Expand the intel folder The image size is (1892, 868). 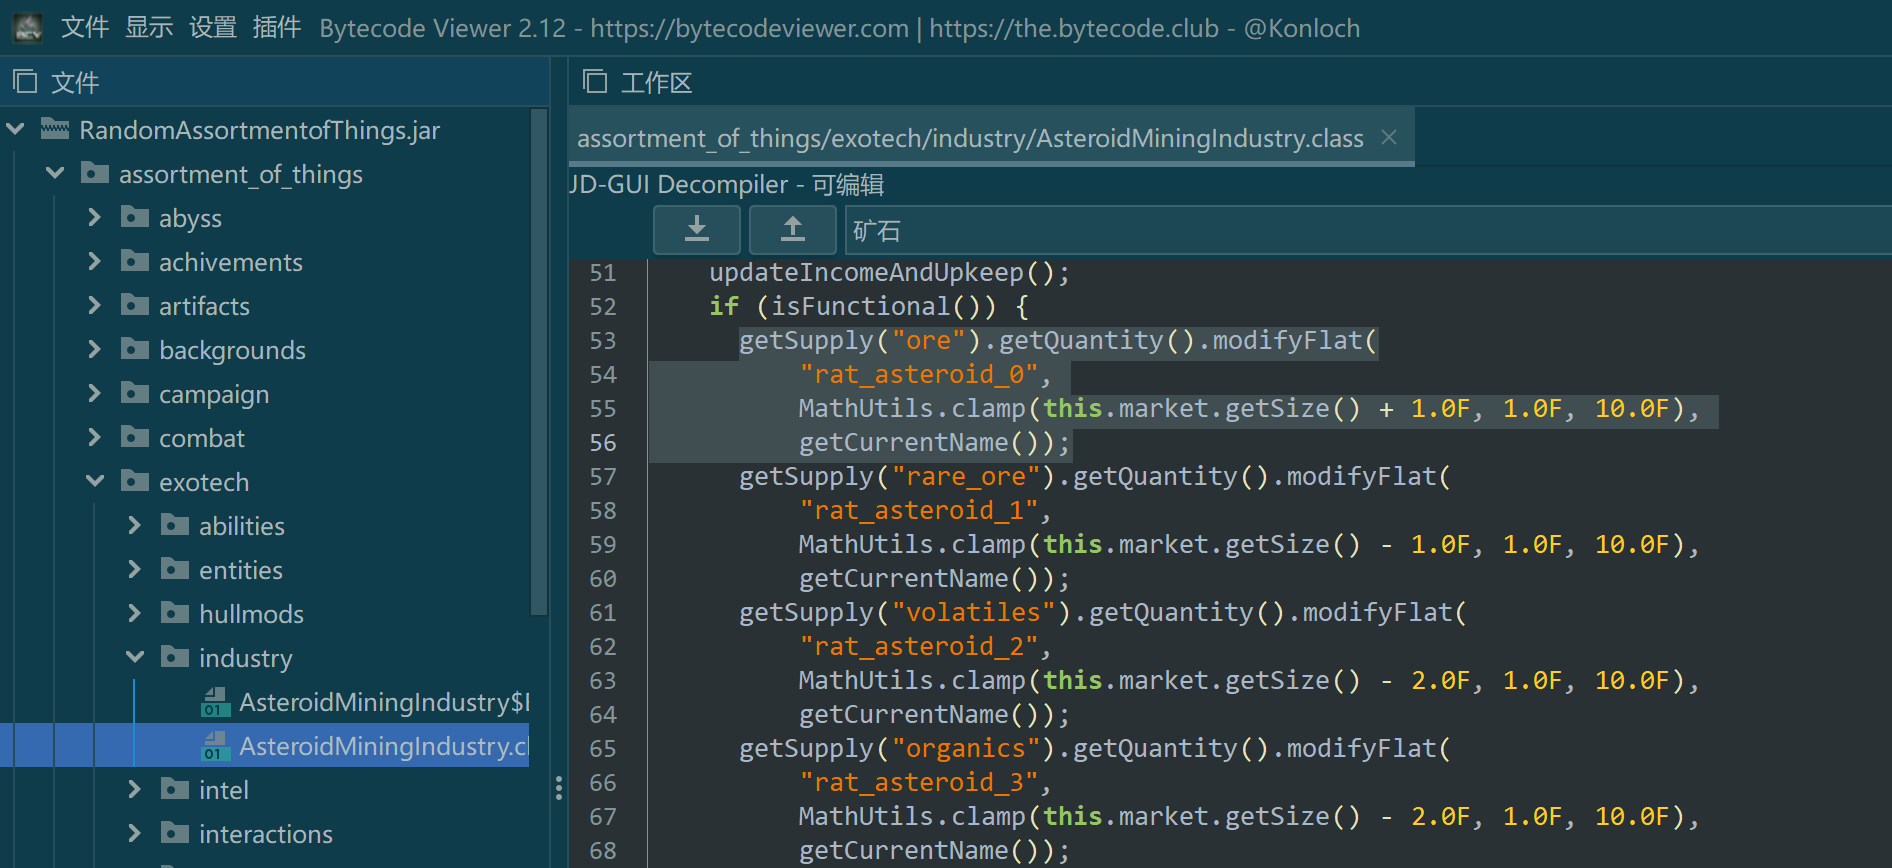click(135, 789)
